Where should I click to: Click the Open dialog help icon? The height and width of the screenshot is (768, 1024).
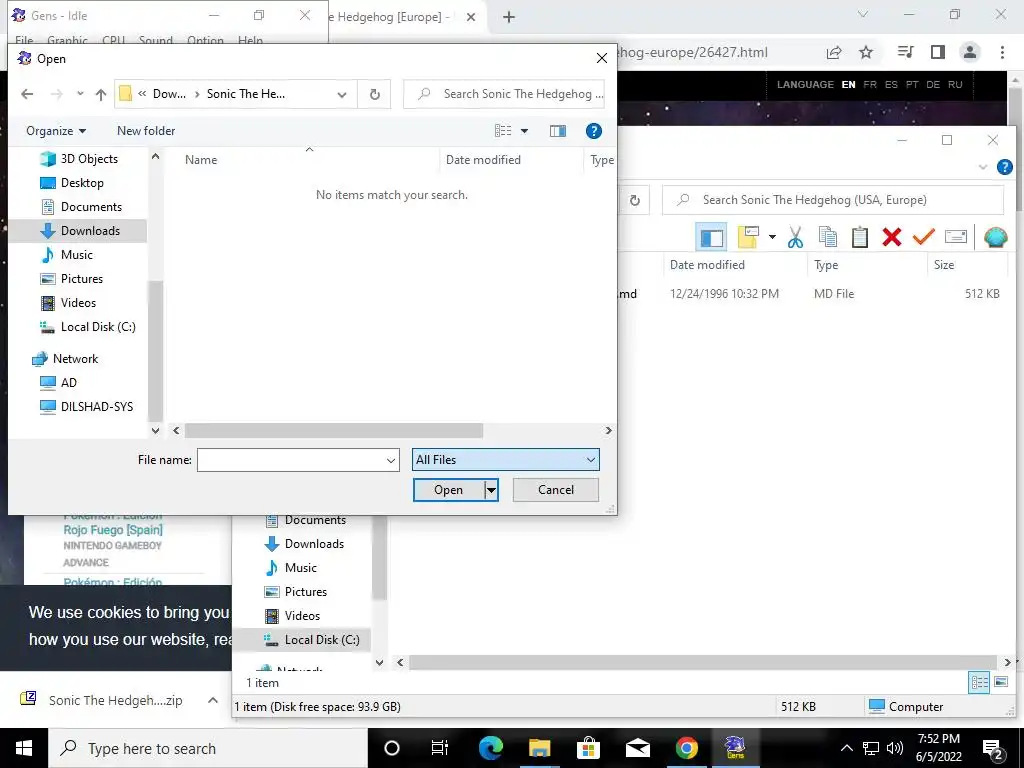594,131
